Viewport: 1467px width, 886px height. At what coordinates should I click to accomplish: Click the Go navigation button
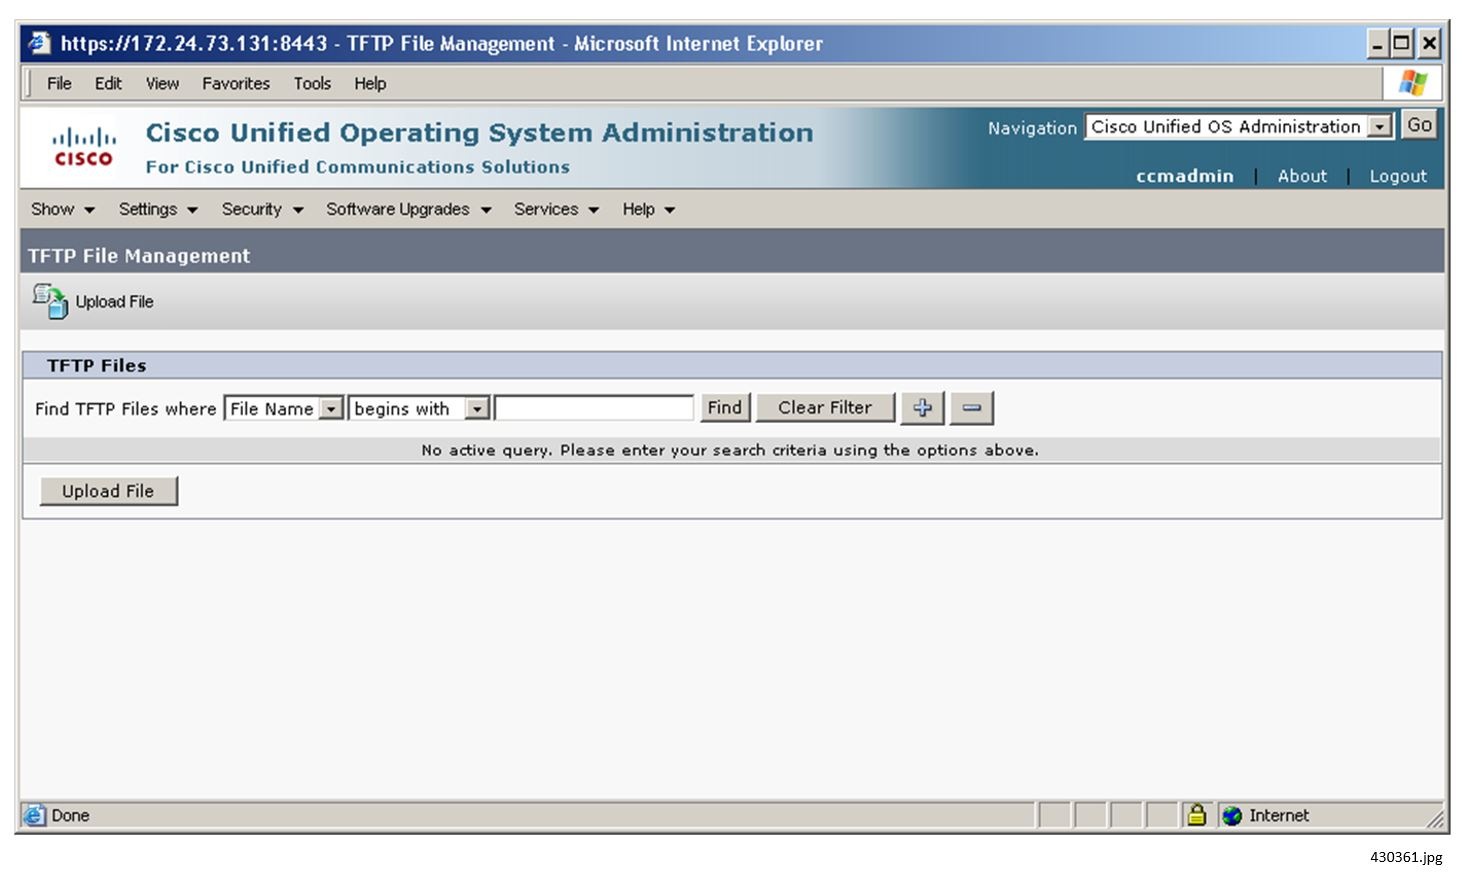[1419, 125]
